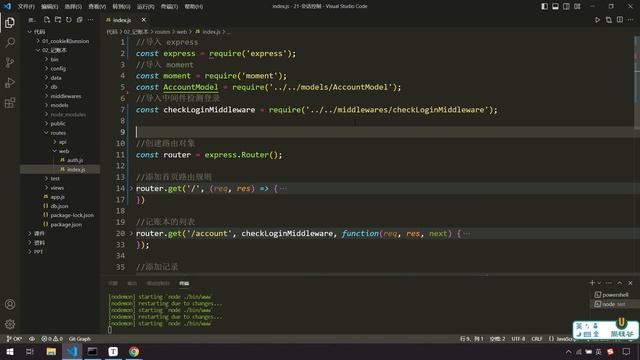Select index.js in the file tree
The image size is (640, 360).
76,169
